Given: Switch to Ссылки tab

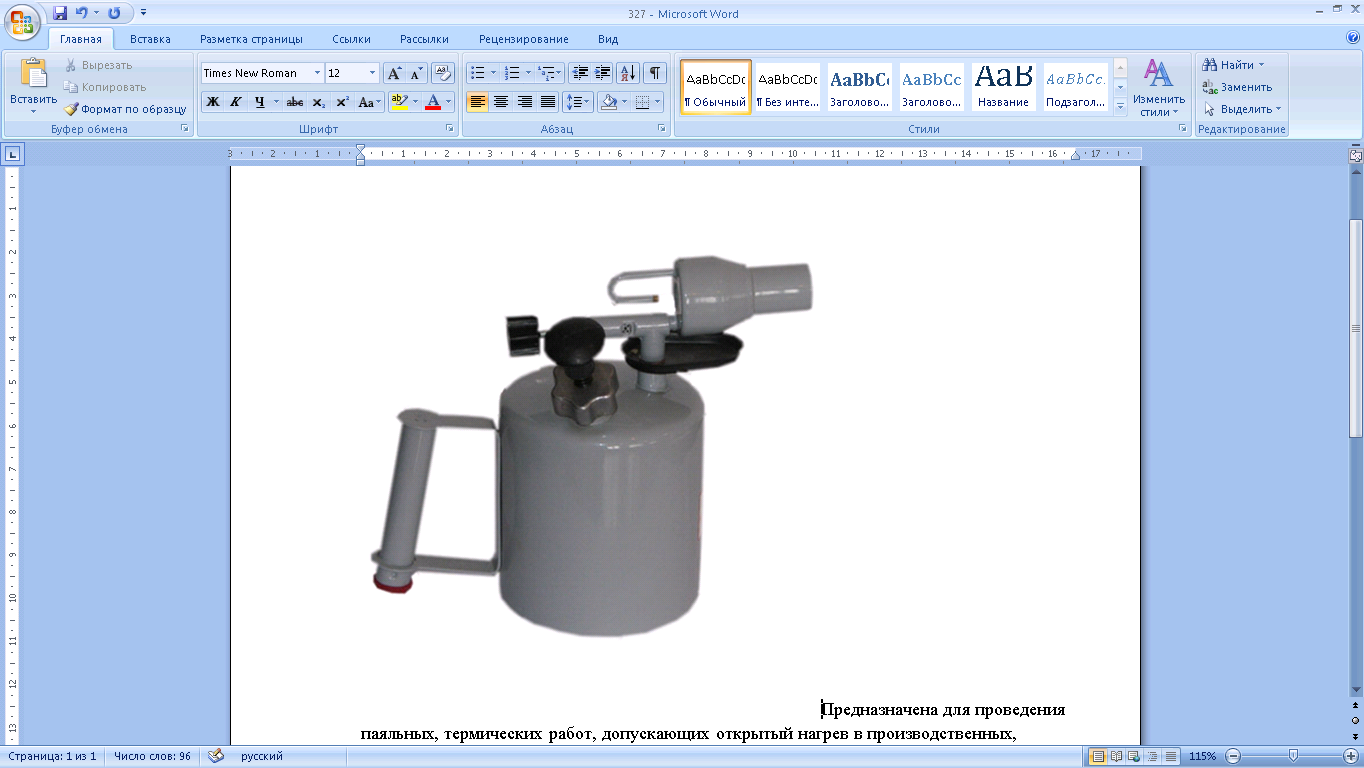Looking at the screenshot, I should [352, 39].
